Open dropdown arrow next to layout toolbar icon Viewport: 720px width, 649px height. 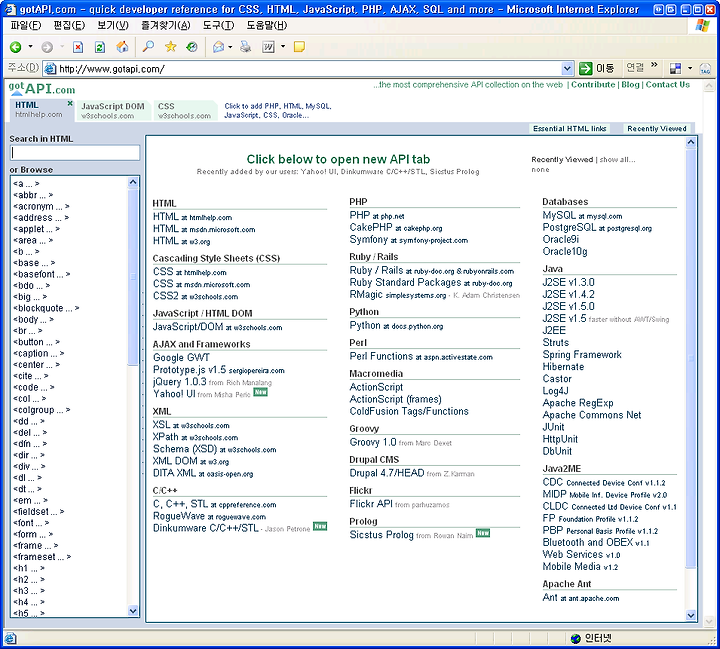(x=690, y=68)
